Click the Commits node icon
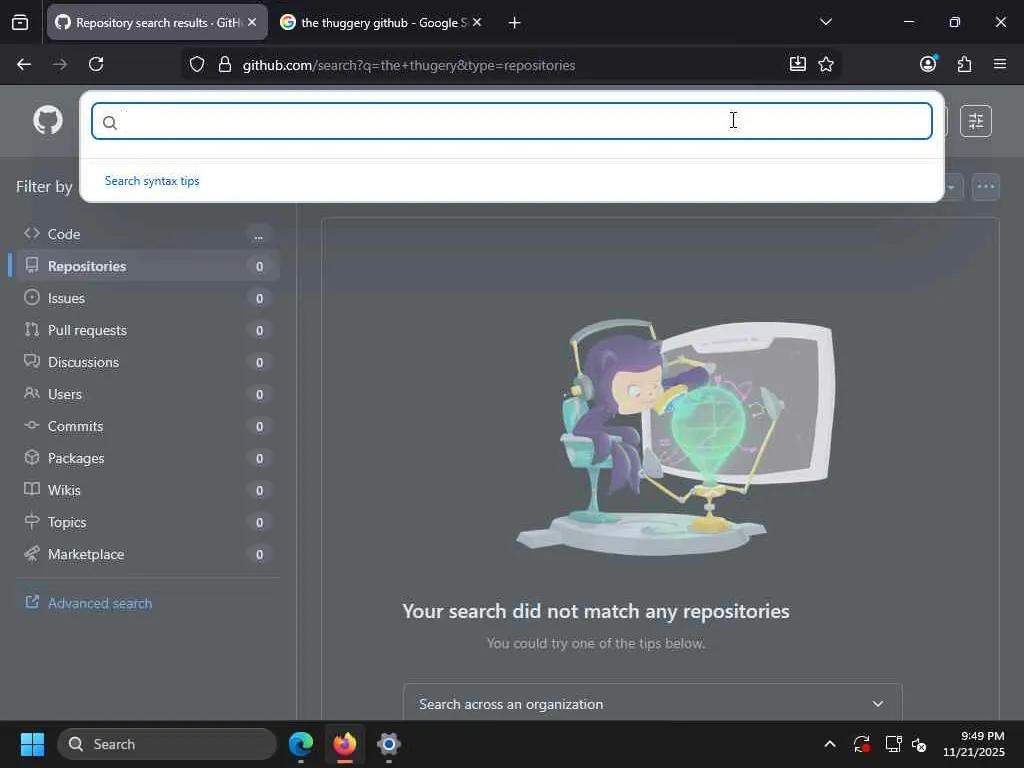Image resolution: width=1024 pixels, height=768 pixels. pyautogui.click(x=31, y=424)
